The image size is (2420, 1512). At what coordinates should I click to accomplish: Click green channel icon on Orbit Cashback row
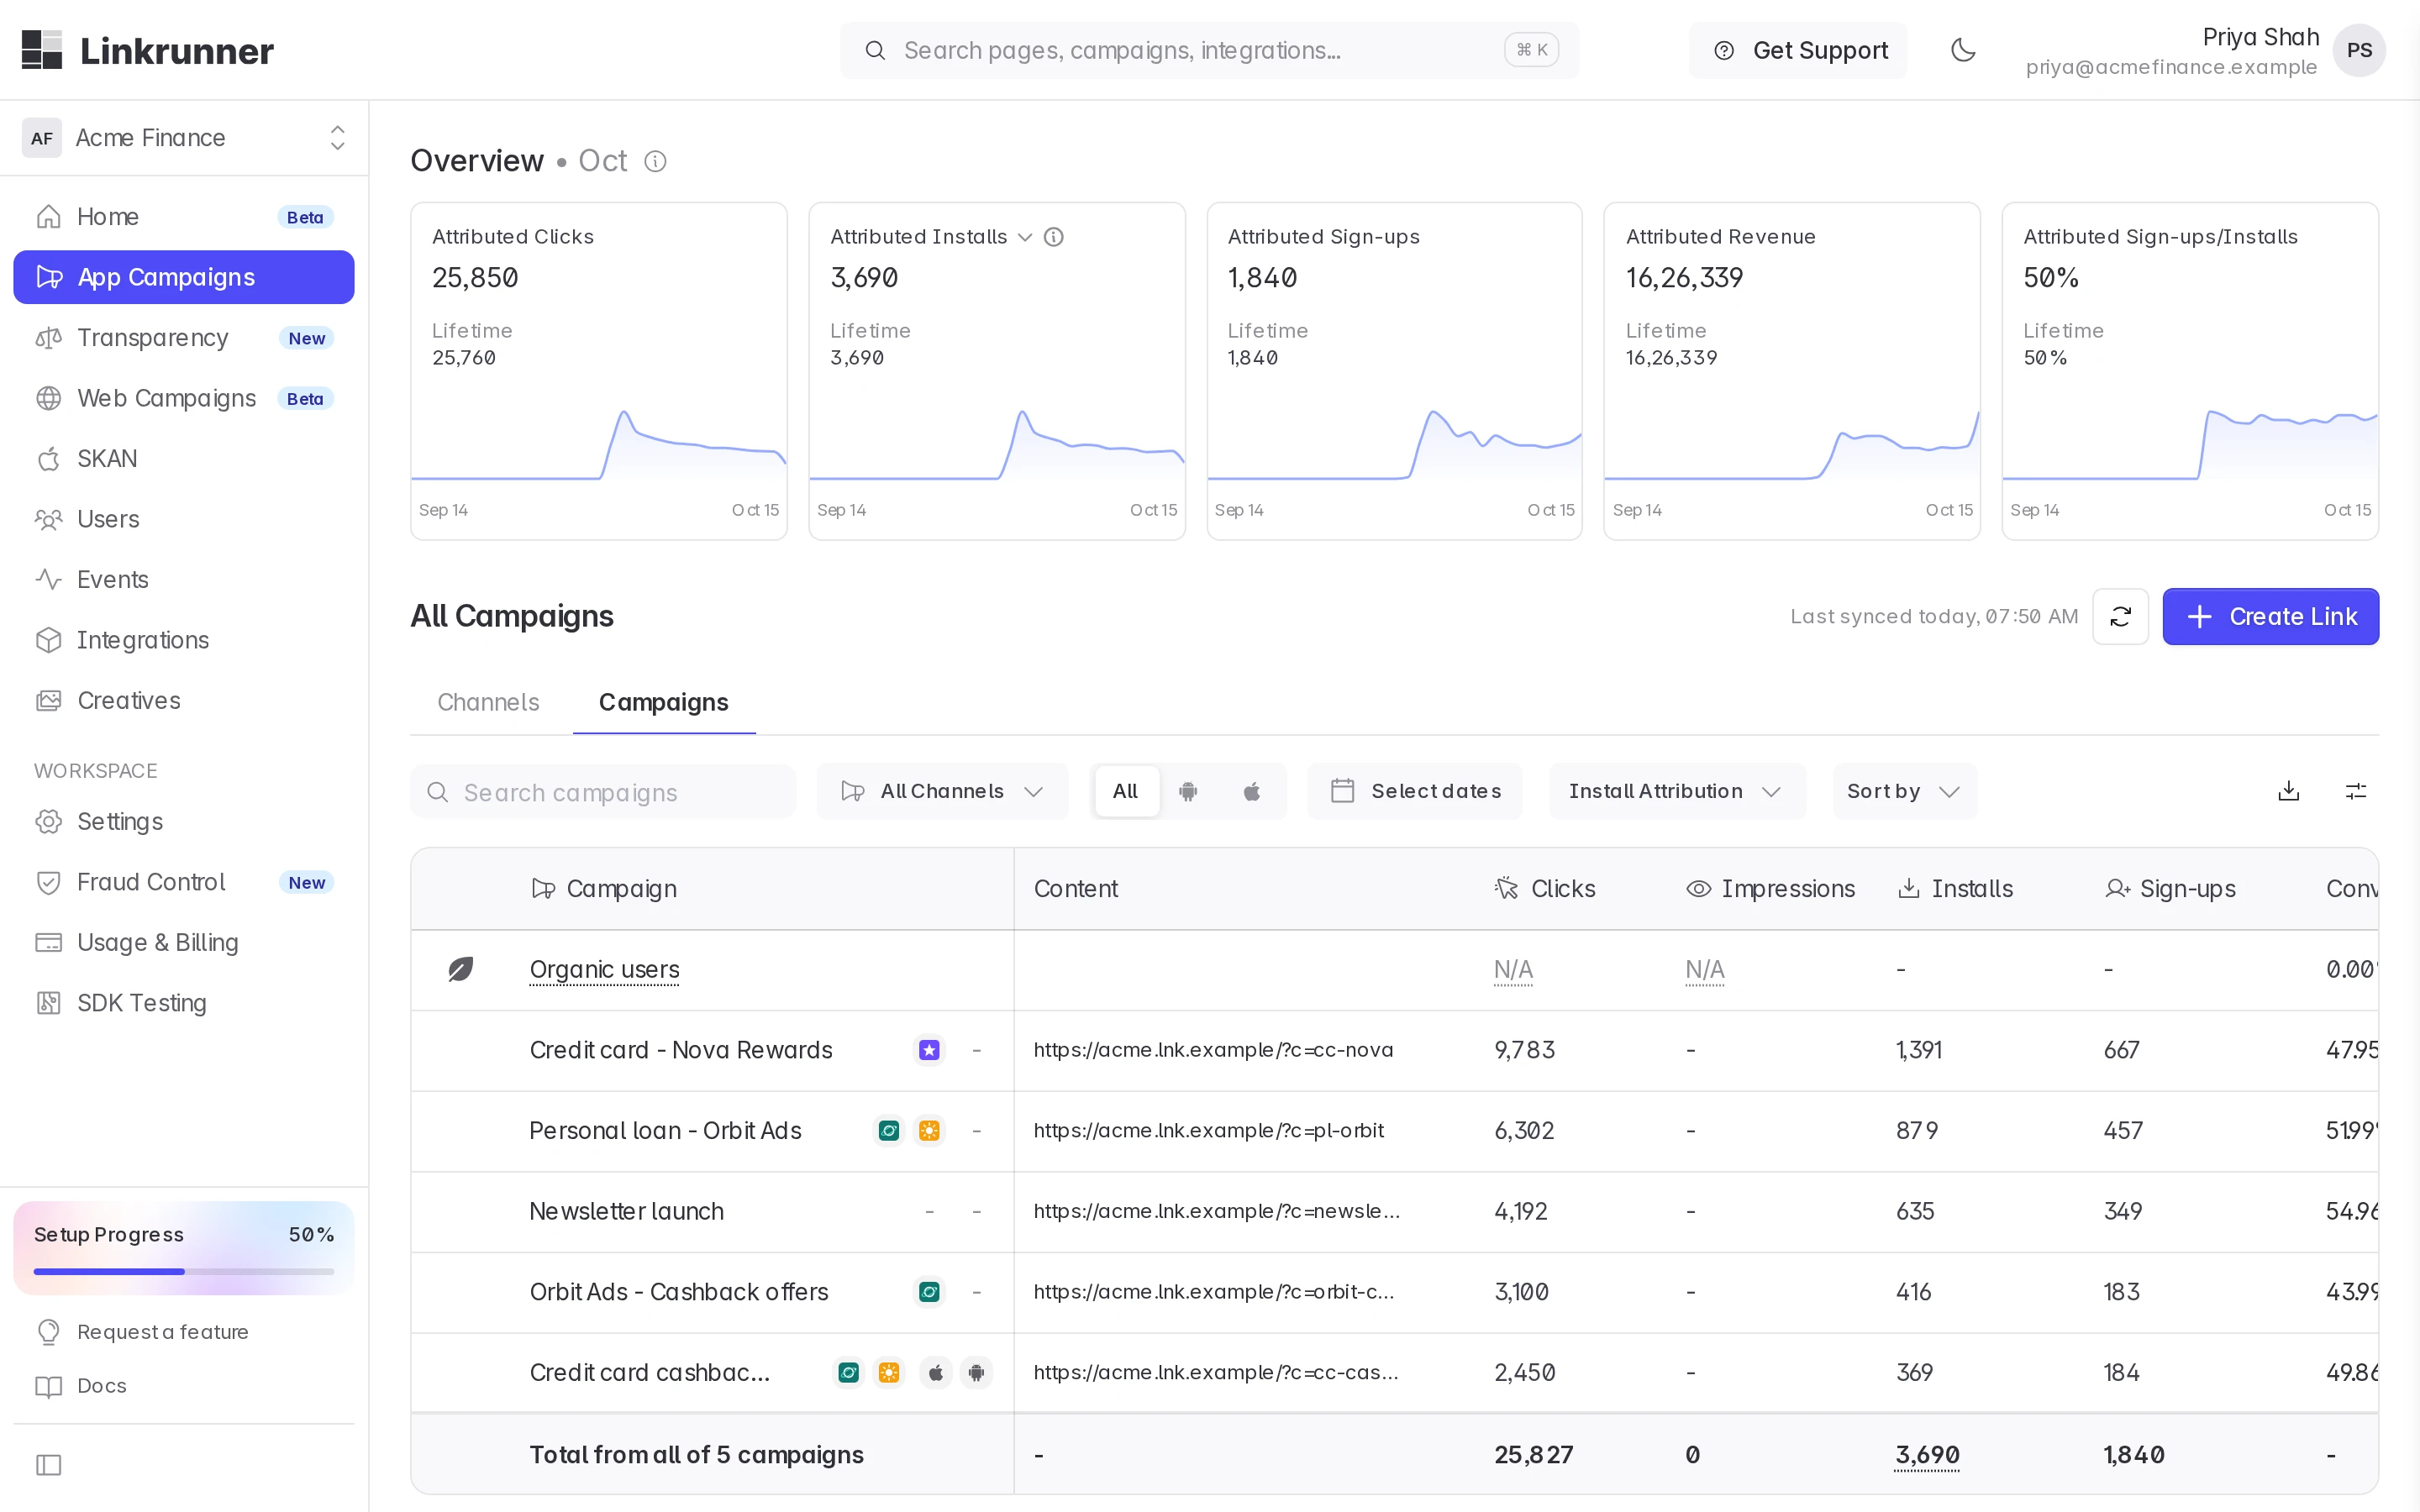click(929, 1291)
